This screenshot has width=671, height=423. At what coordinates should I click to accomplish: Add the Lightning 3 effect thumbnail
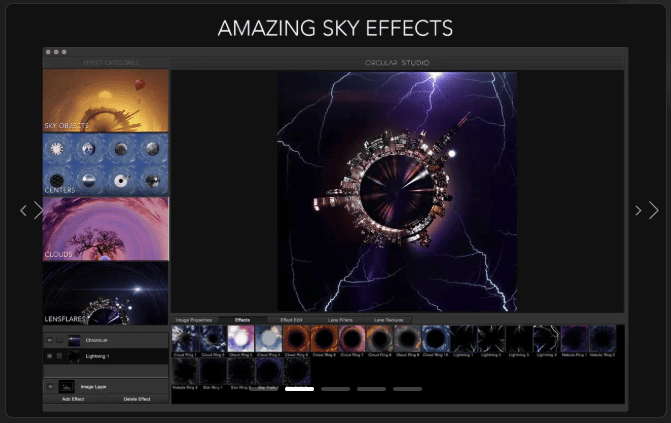[519, 339]
